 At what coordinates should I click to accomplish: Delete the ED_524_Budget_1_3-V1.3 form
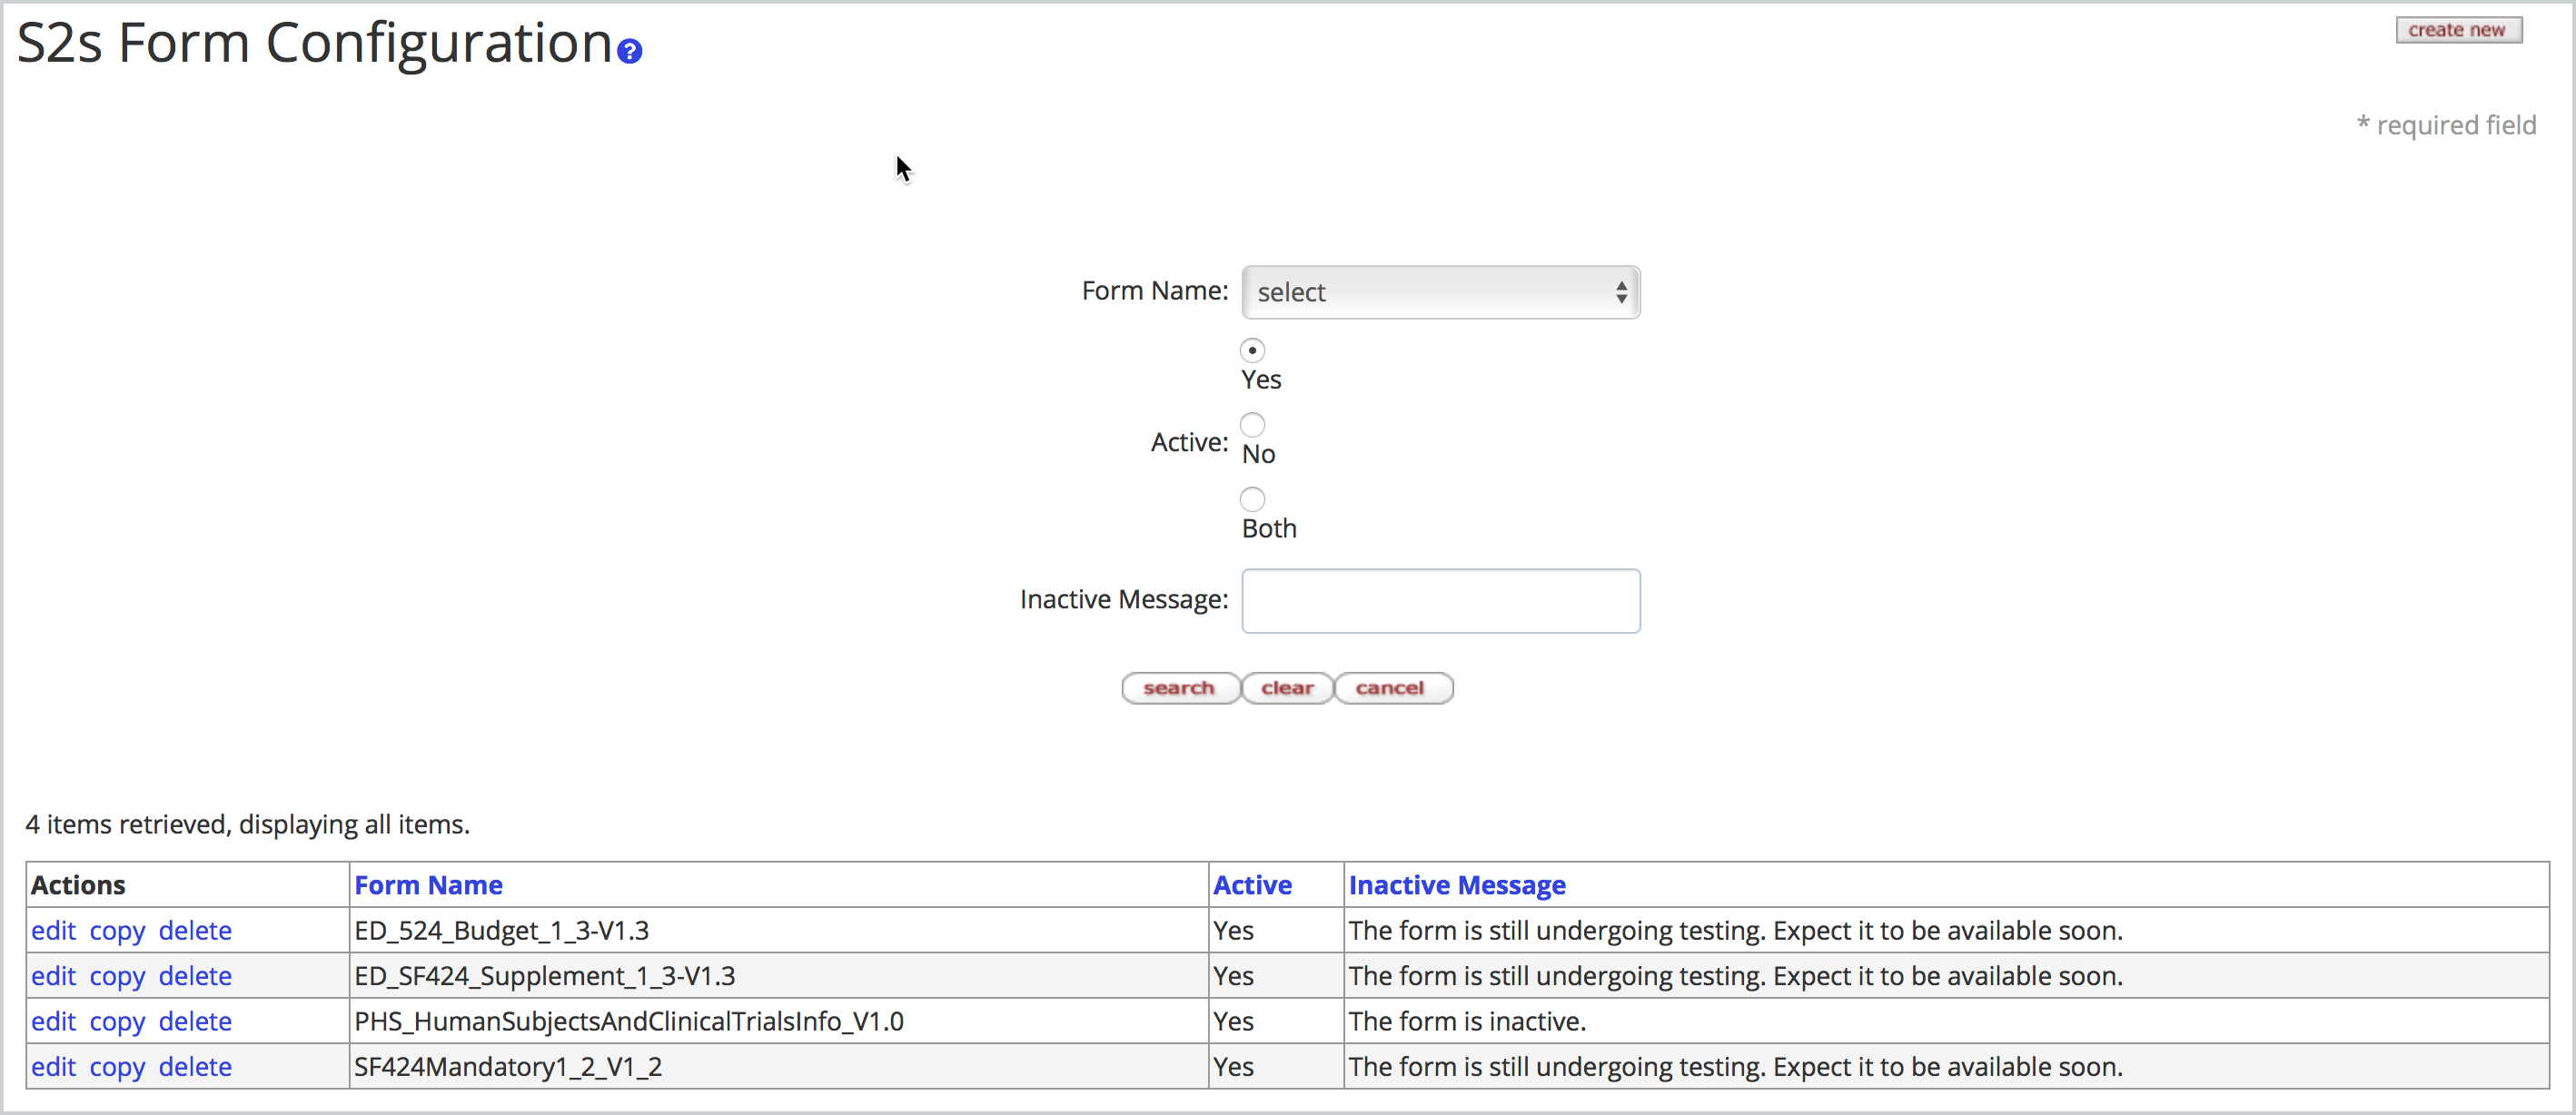click(x=196, y=930)
